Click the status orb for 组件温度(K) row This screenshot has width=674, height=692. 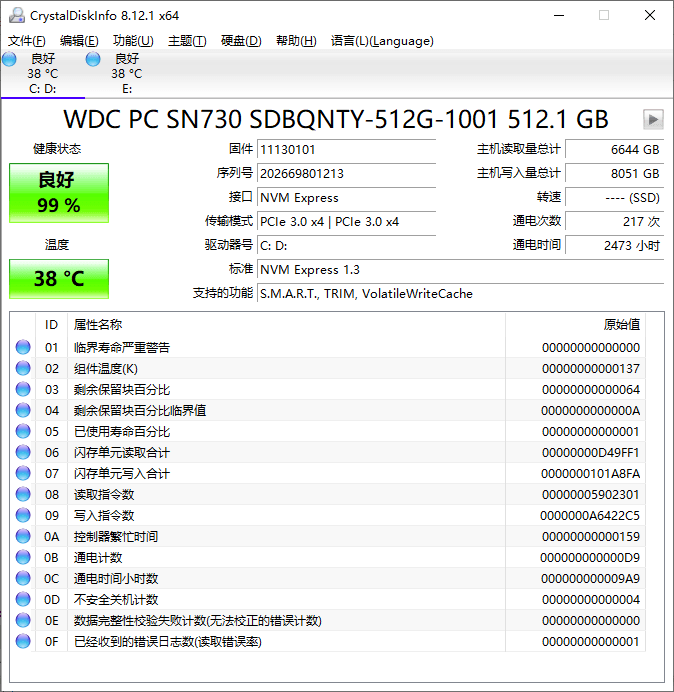point(23,369)
